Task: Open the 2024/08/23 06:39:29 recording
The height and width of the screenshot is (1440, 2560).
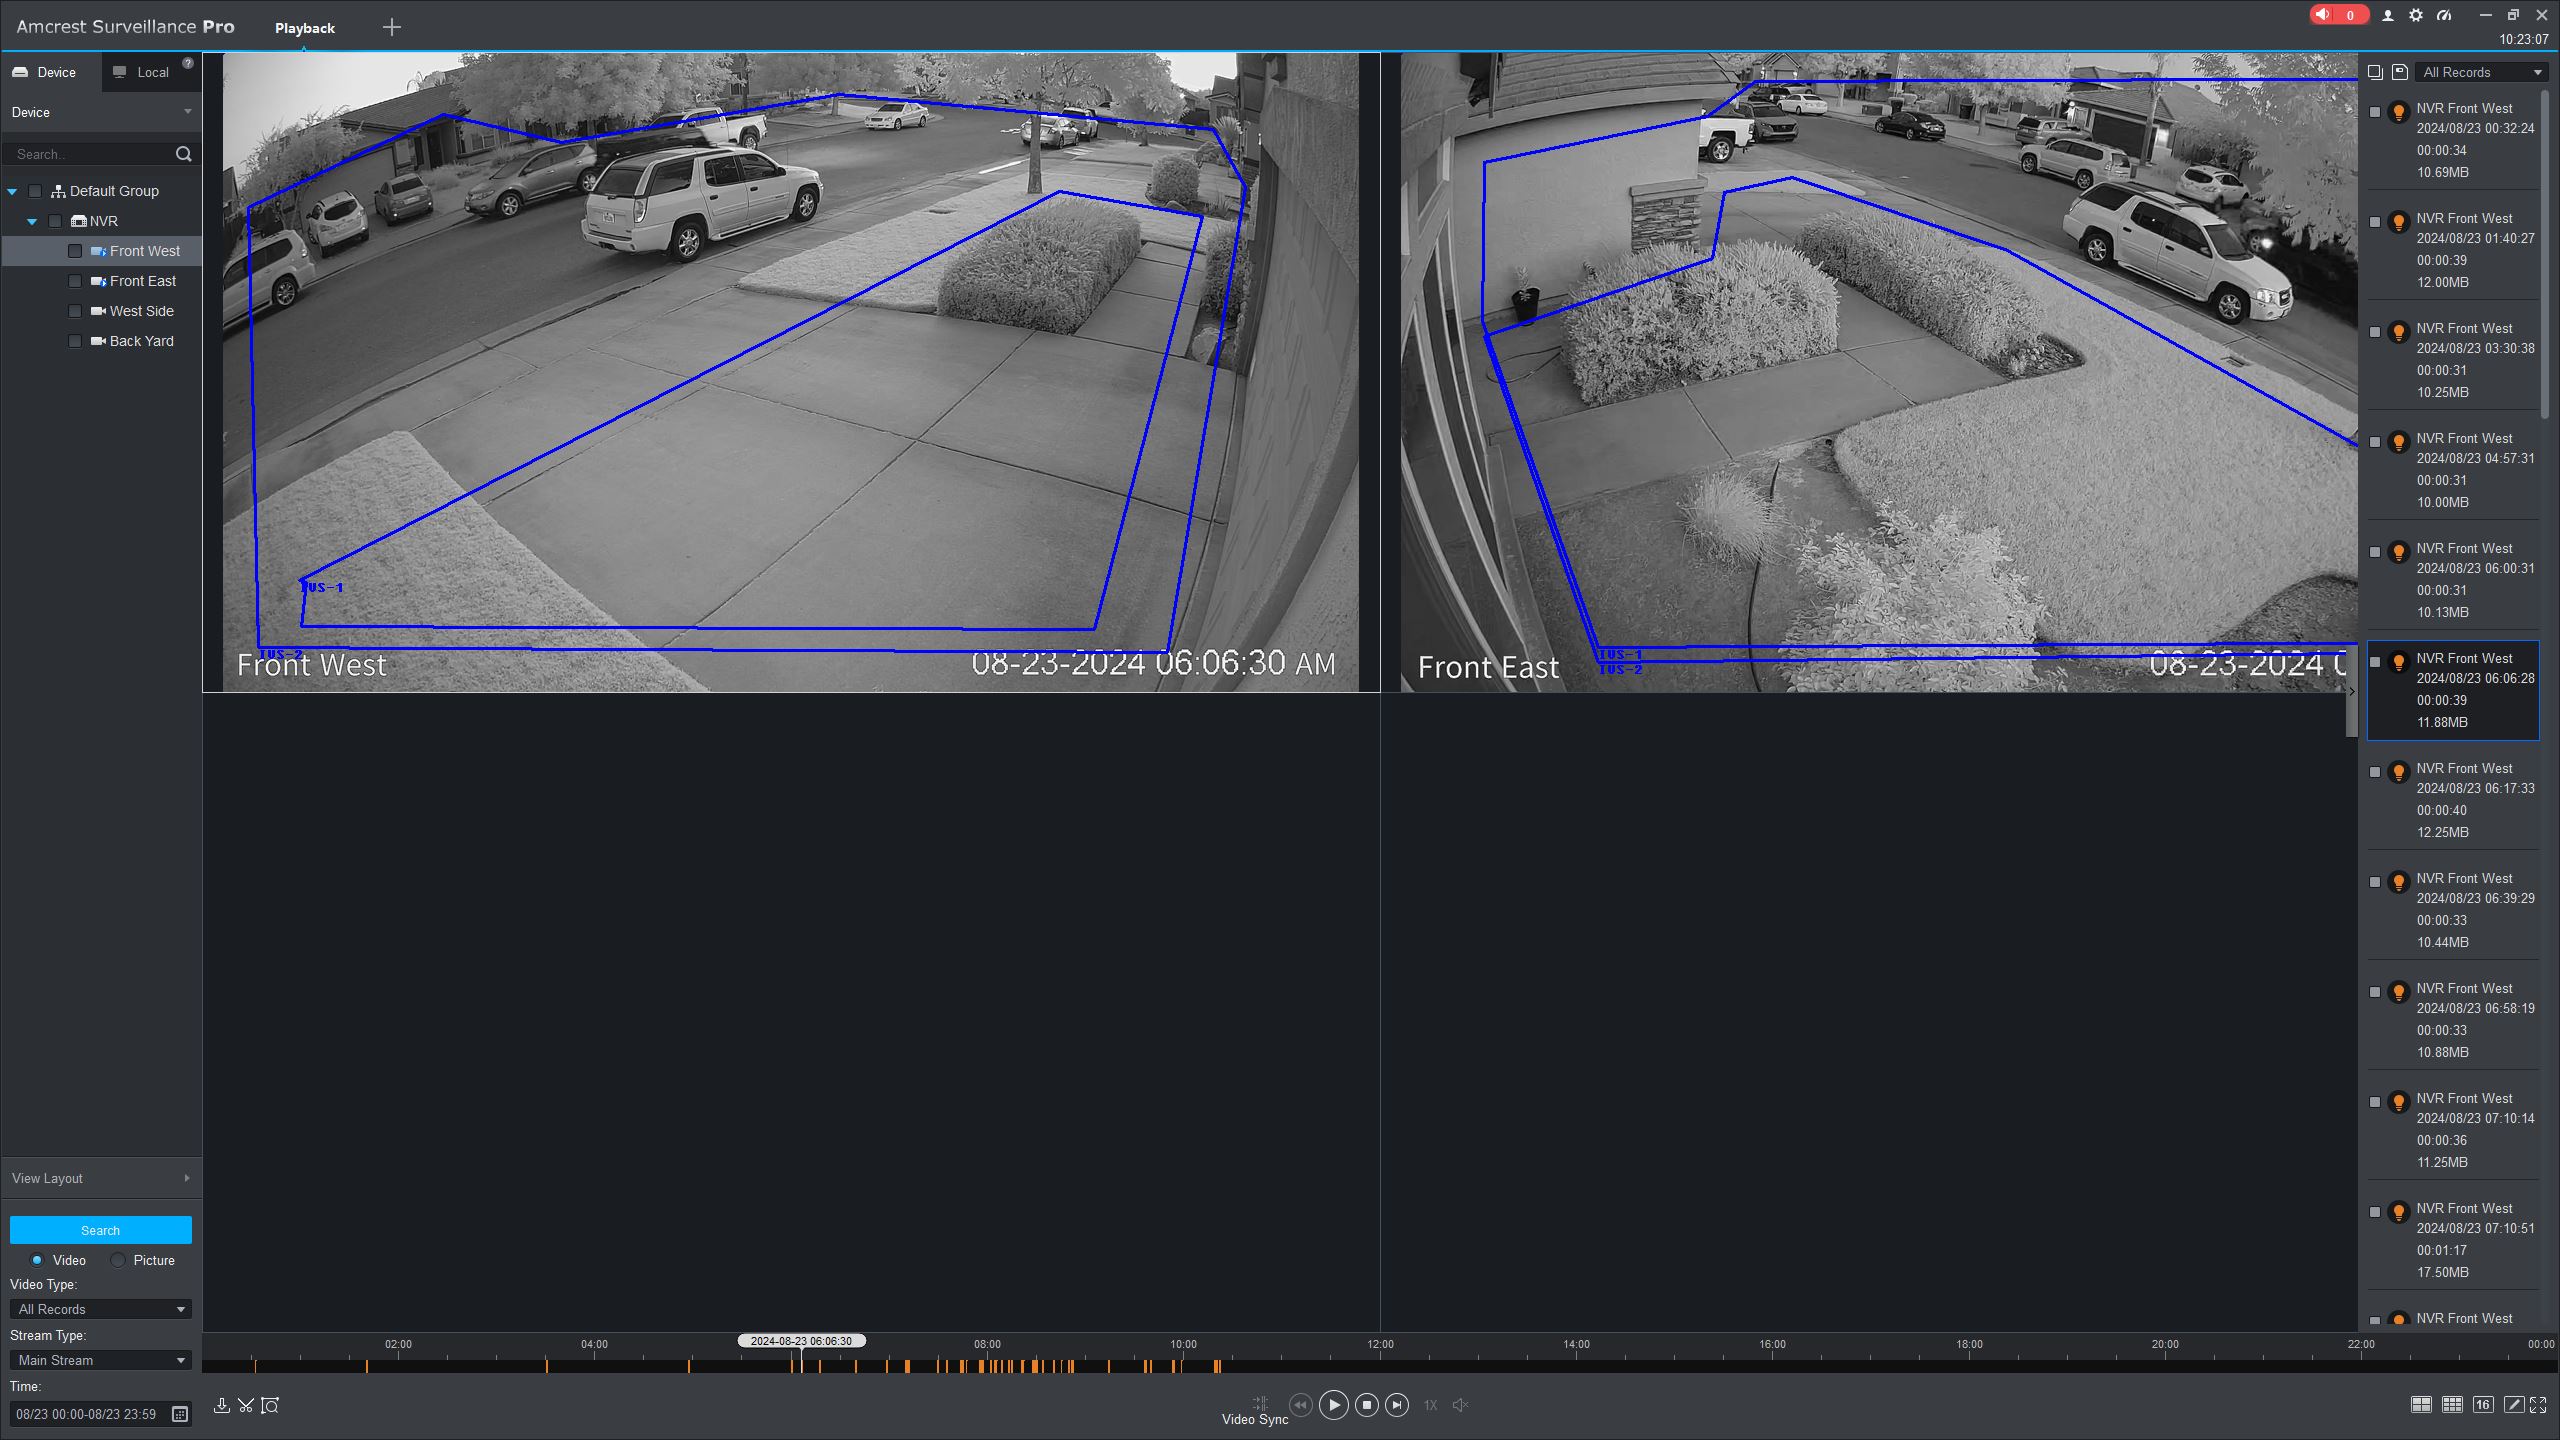Action: pos(2453,910)
